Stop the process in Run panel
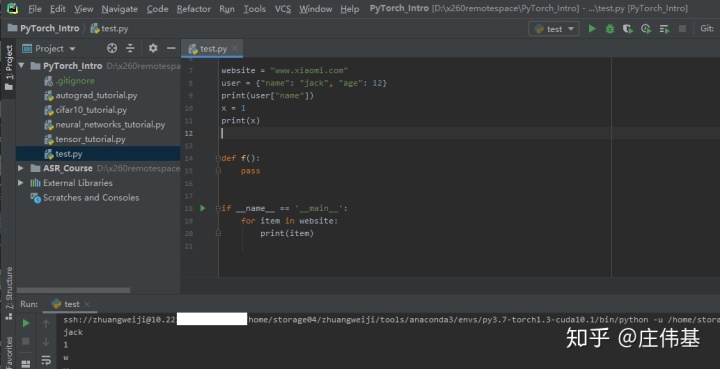The height and width of the screenshot is (369, 720). click(x=26, y=341)
